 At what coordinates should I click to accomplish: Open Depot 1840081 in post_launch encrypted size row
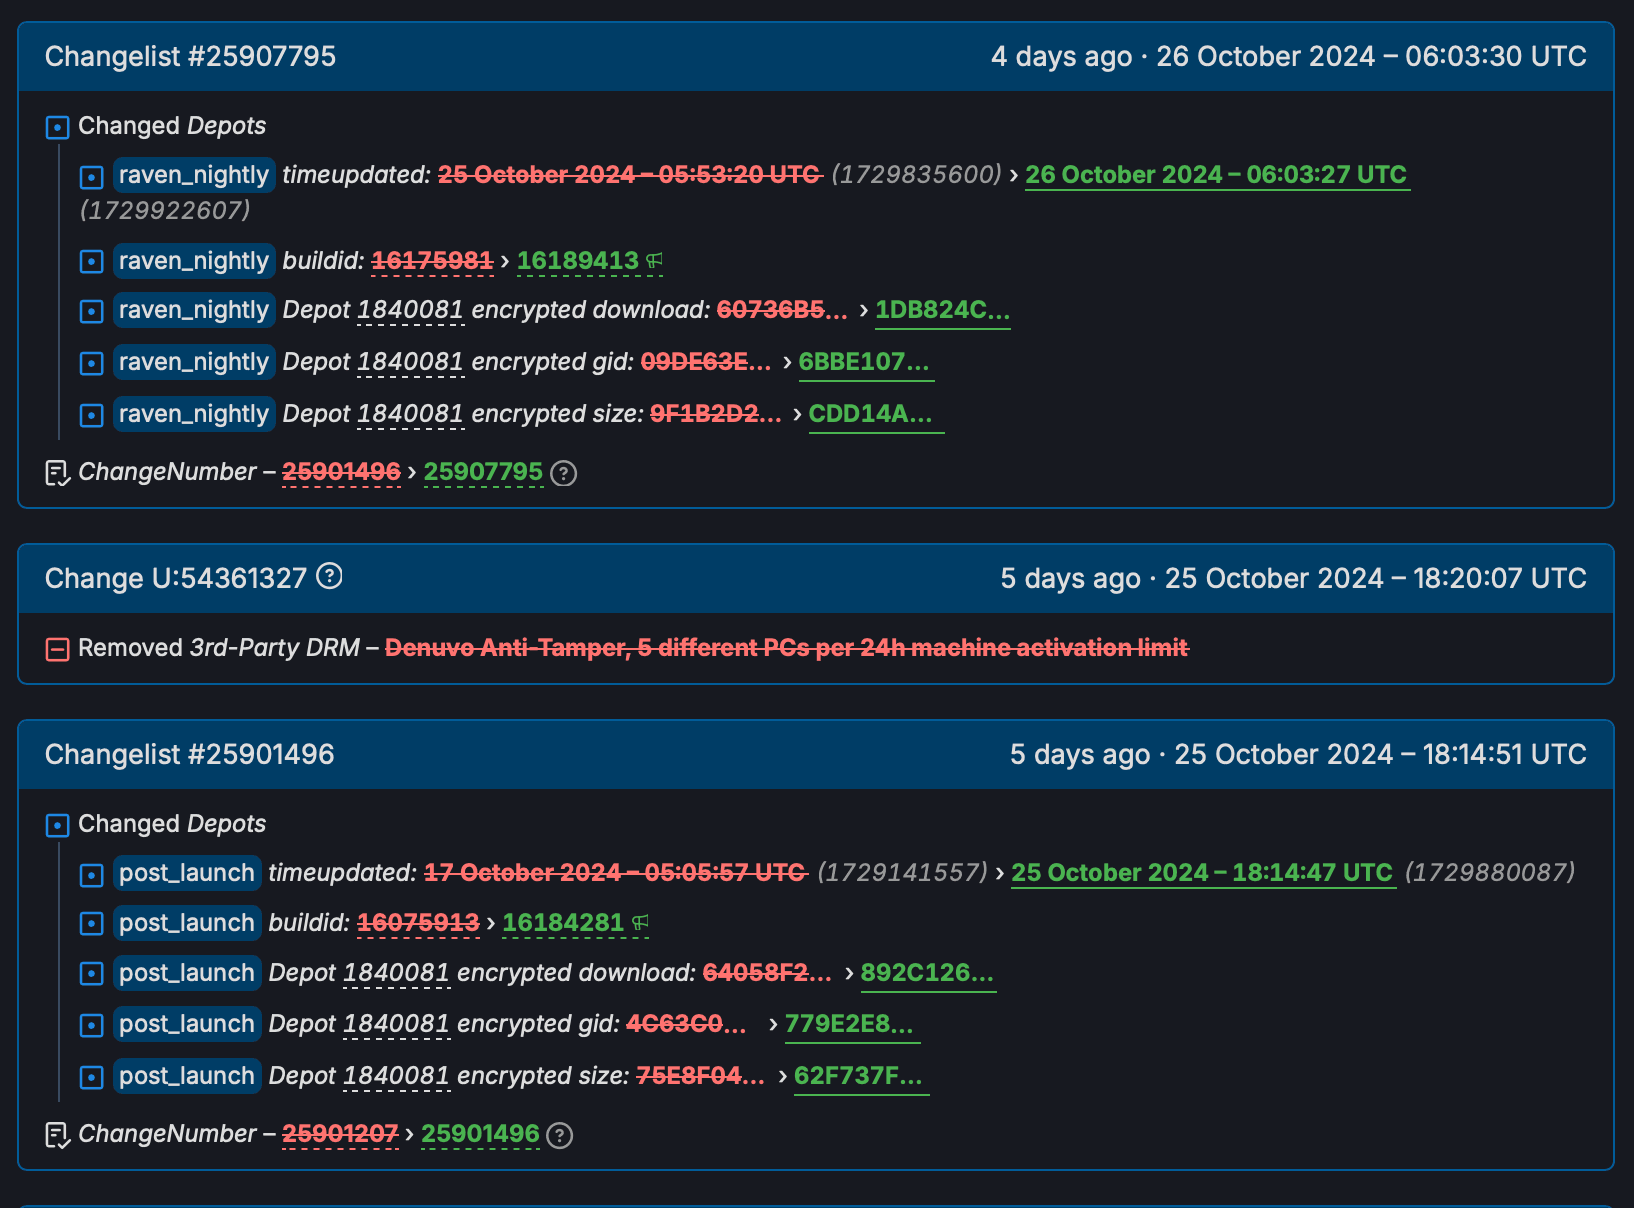coord(396,1076)
